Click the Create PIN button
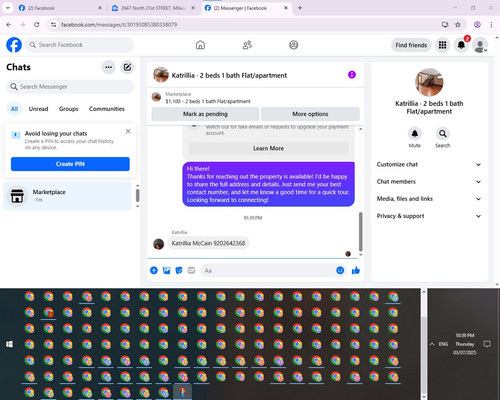The width and height of the screenshot is (500, 400). [70, 164]
